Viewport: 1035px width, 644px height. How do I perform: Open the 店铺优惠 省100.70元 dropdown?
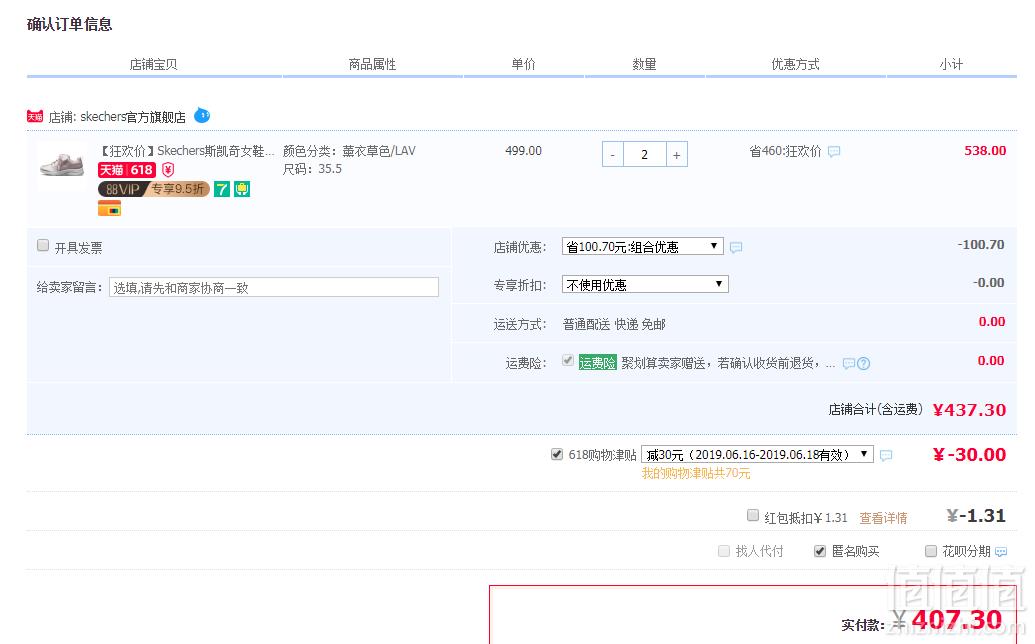[642, 247]
